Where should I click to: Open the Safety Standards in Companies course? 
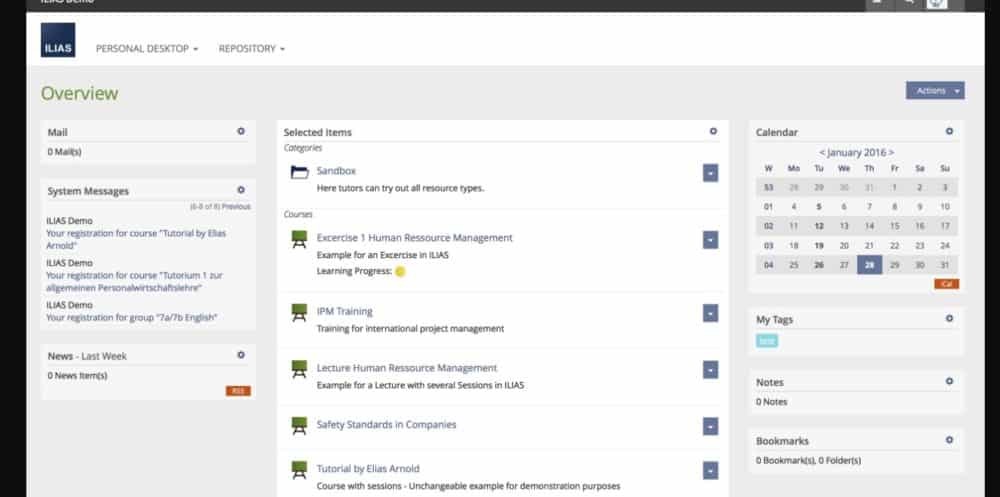point(386,425)
